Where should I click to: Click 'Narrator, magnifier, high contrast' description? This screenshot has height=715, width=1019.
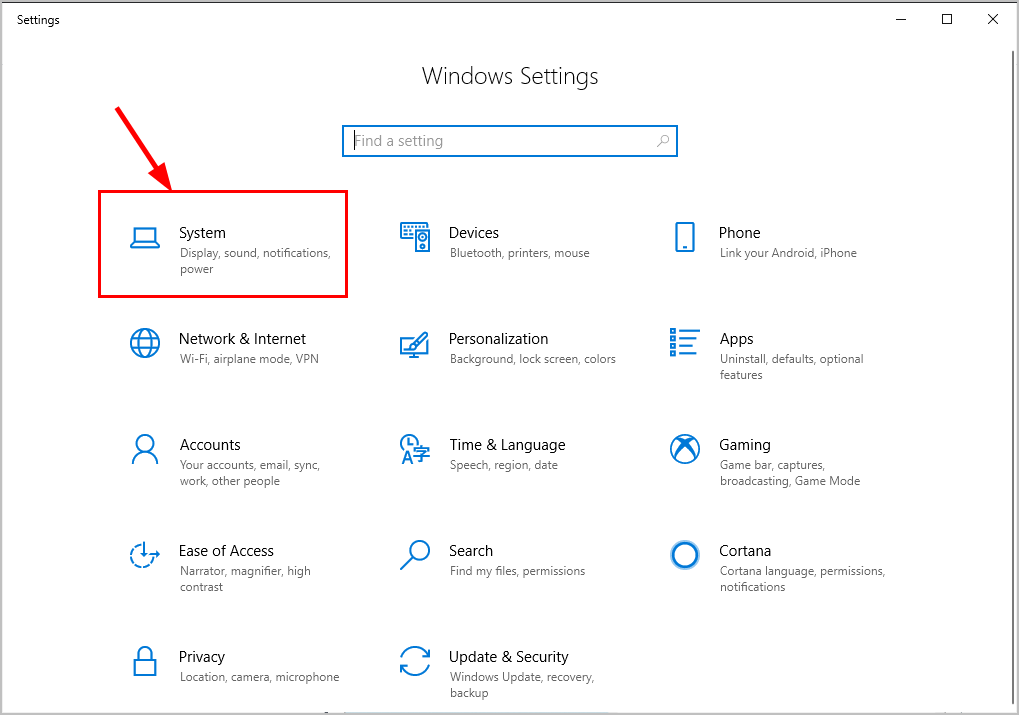[246, 578]
